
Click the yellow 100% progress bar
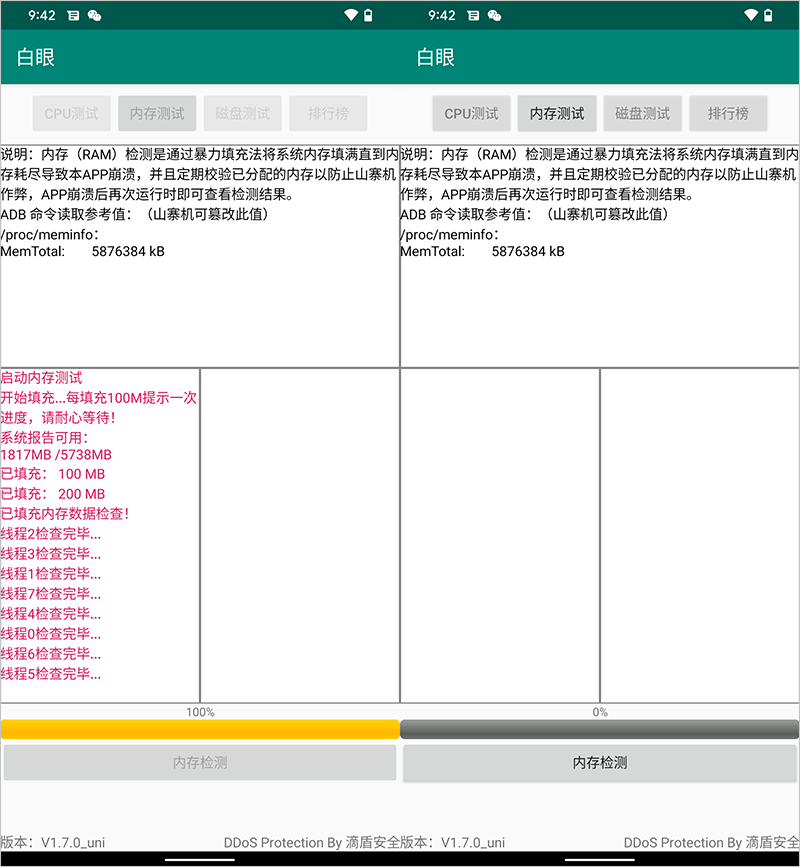200,729
